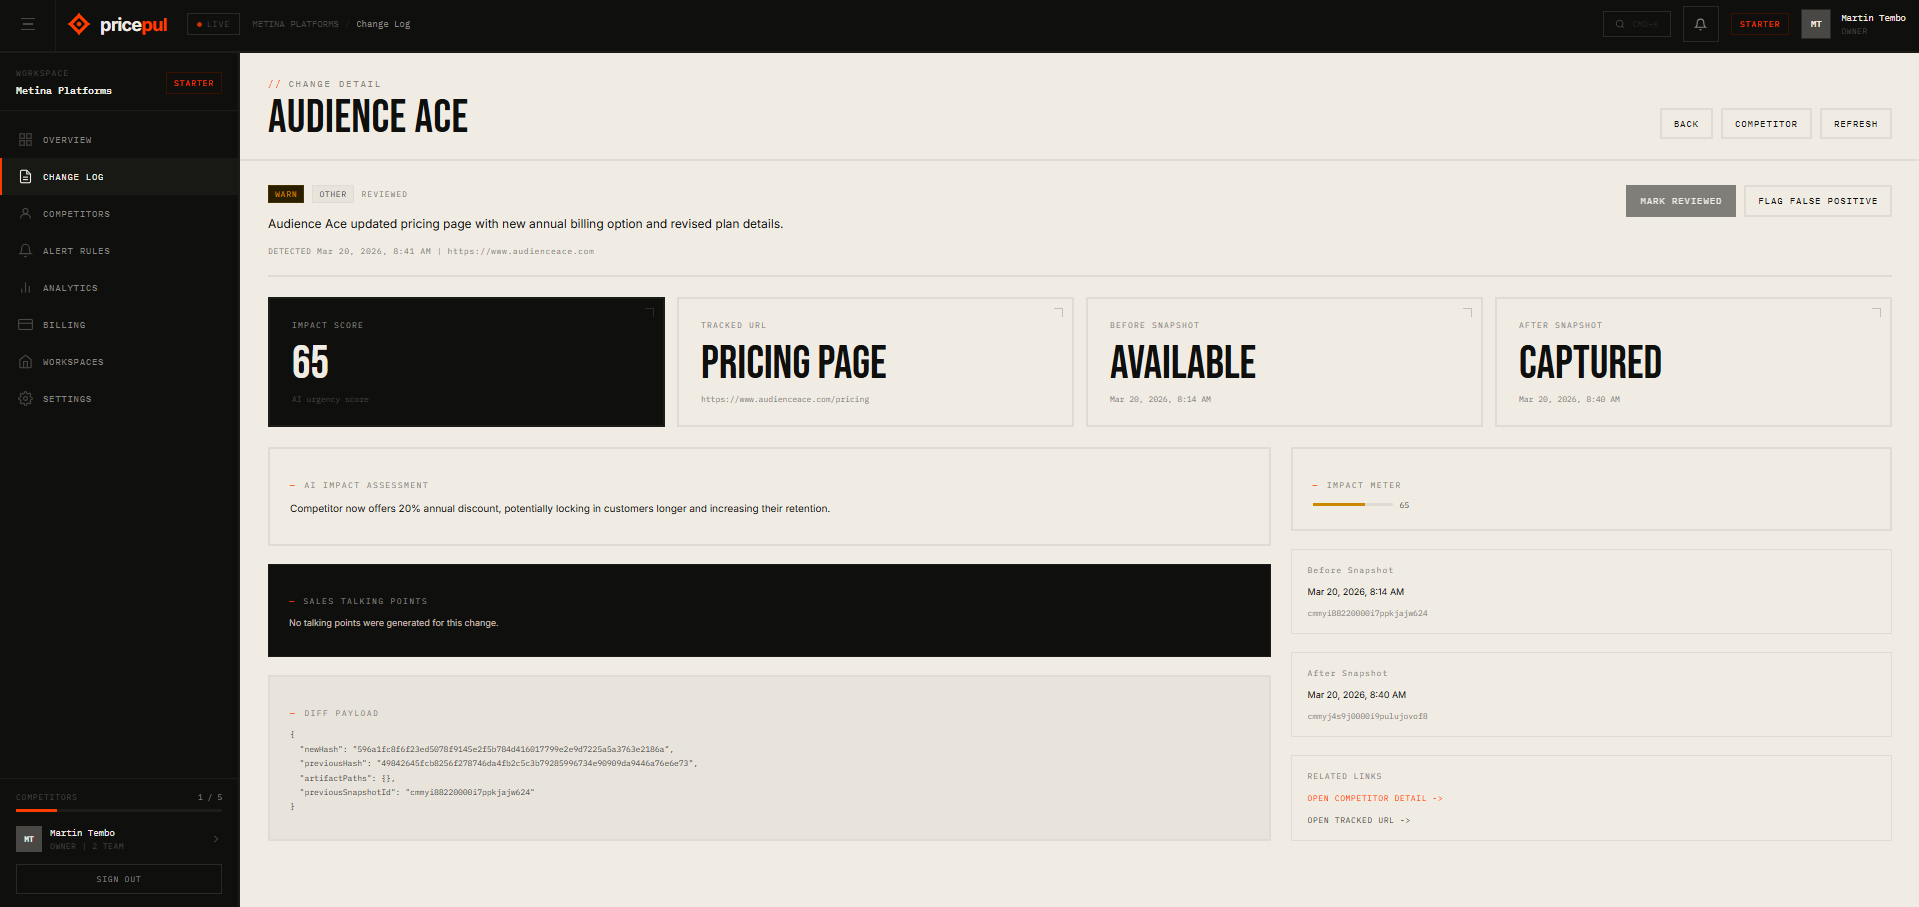This screenshot has height=907, width=1919.
Task: Click the Competitors person icon
Action: 26,214
